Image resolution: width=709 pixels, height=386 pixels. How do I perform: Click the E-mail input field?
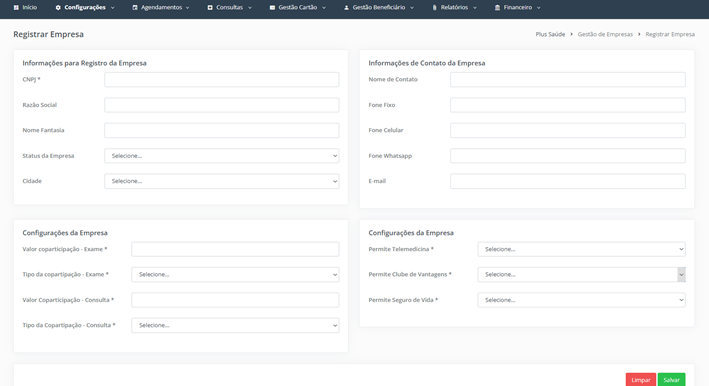(x=568, y=181)
